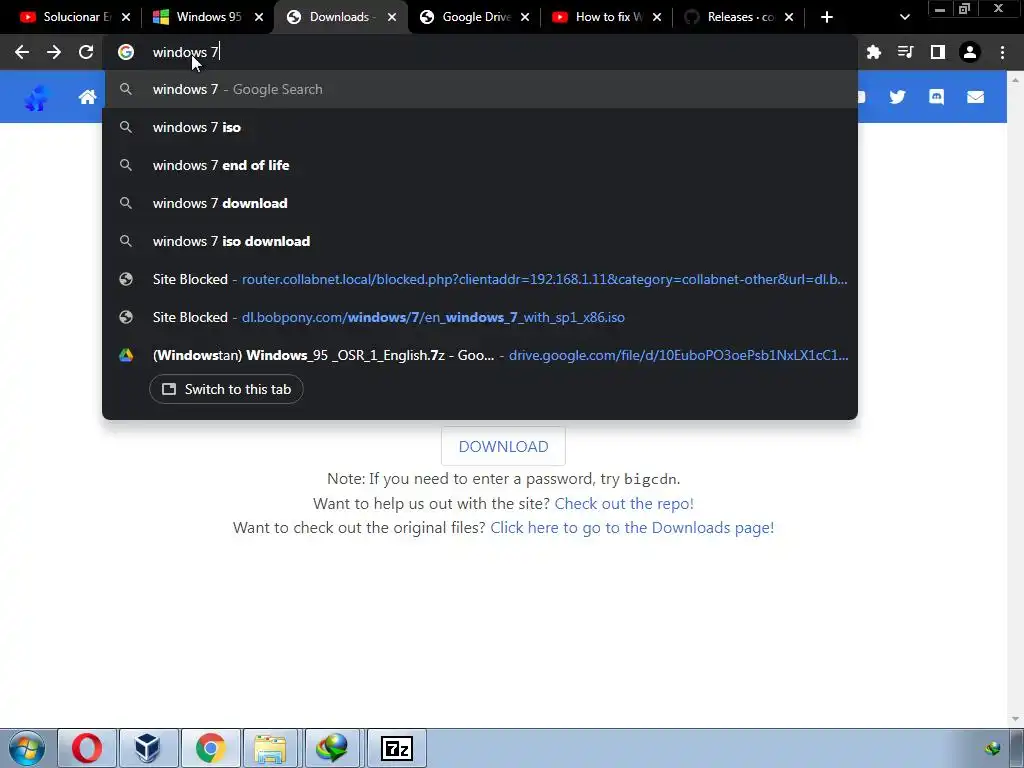
Task: Open the media control toolbar icon
Action: pos(906,52)
